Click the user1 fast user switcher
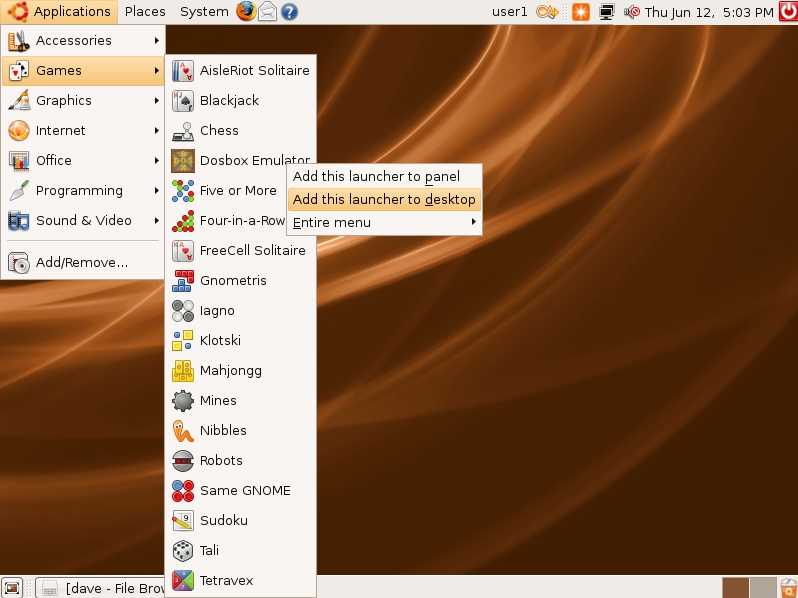 pyautogui.click(x=509, y=12)
